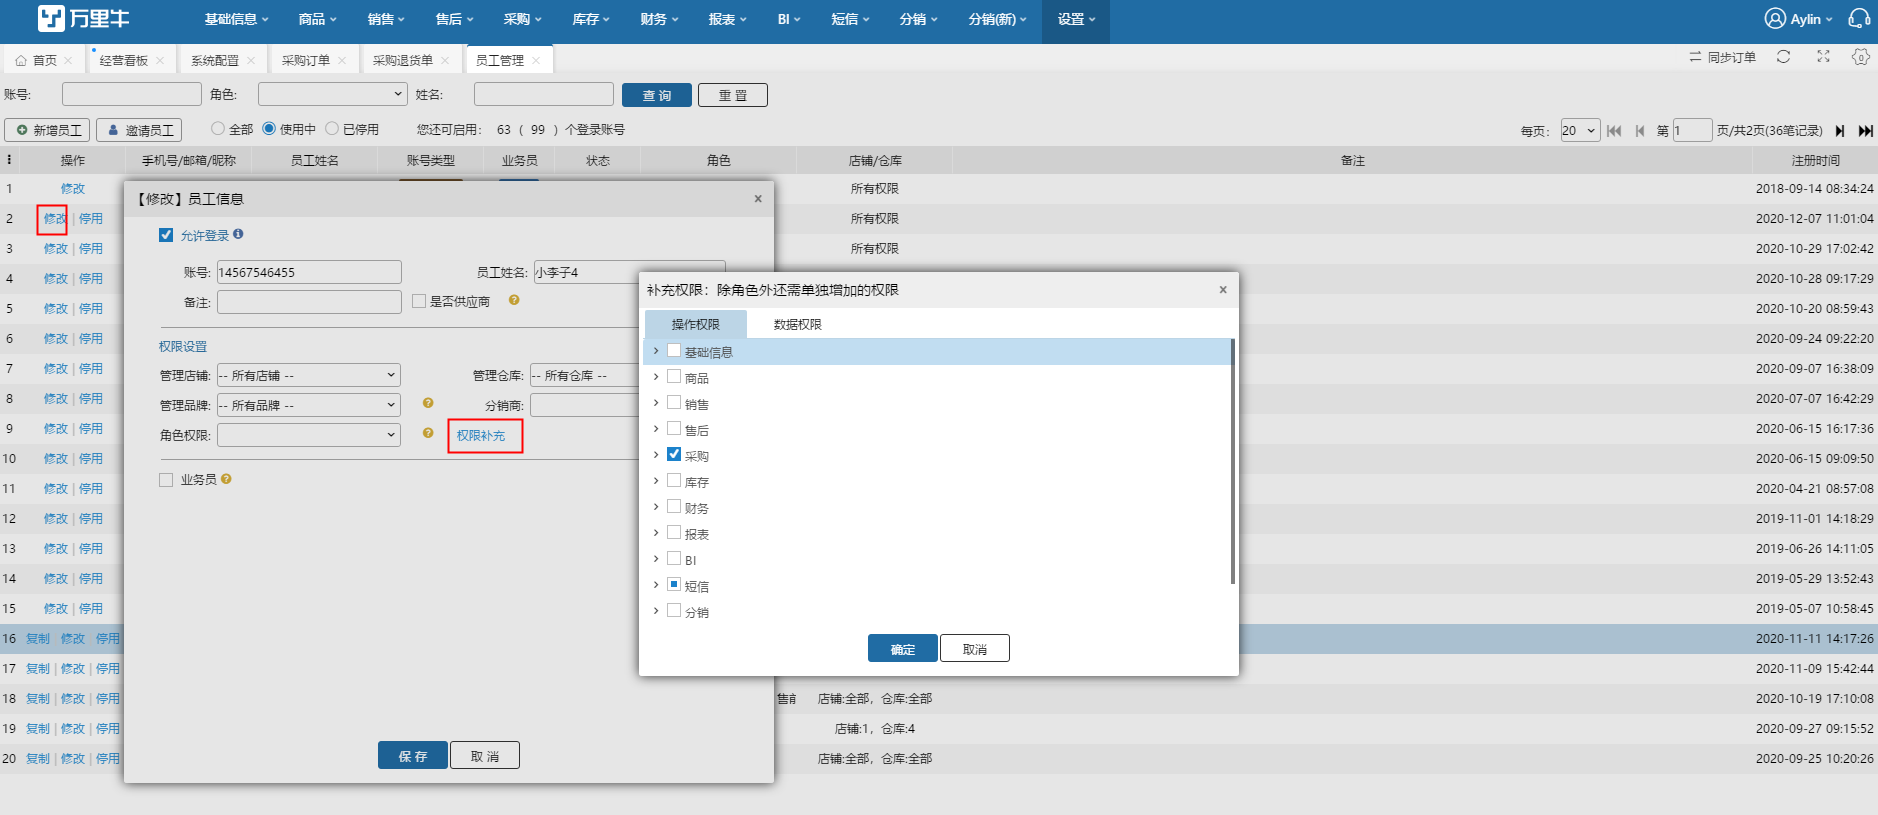Expand the 分销 tree node
The height and width of the screenshot is (815, 1878).
pyautogui.click(x=656, y=611)
